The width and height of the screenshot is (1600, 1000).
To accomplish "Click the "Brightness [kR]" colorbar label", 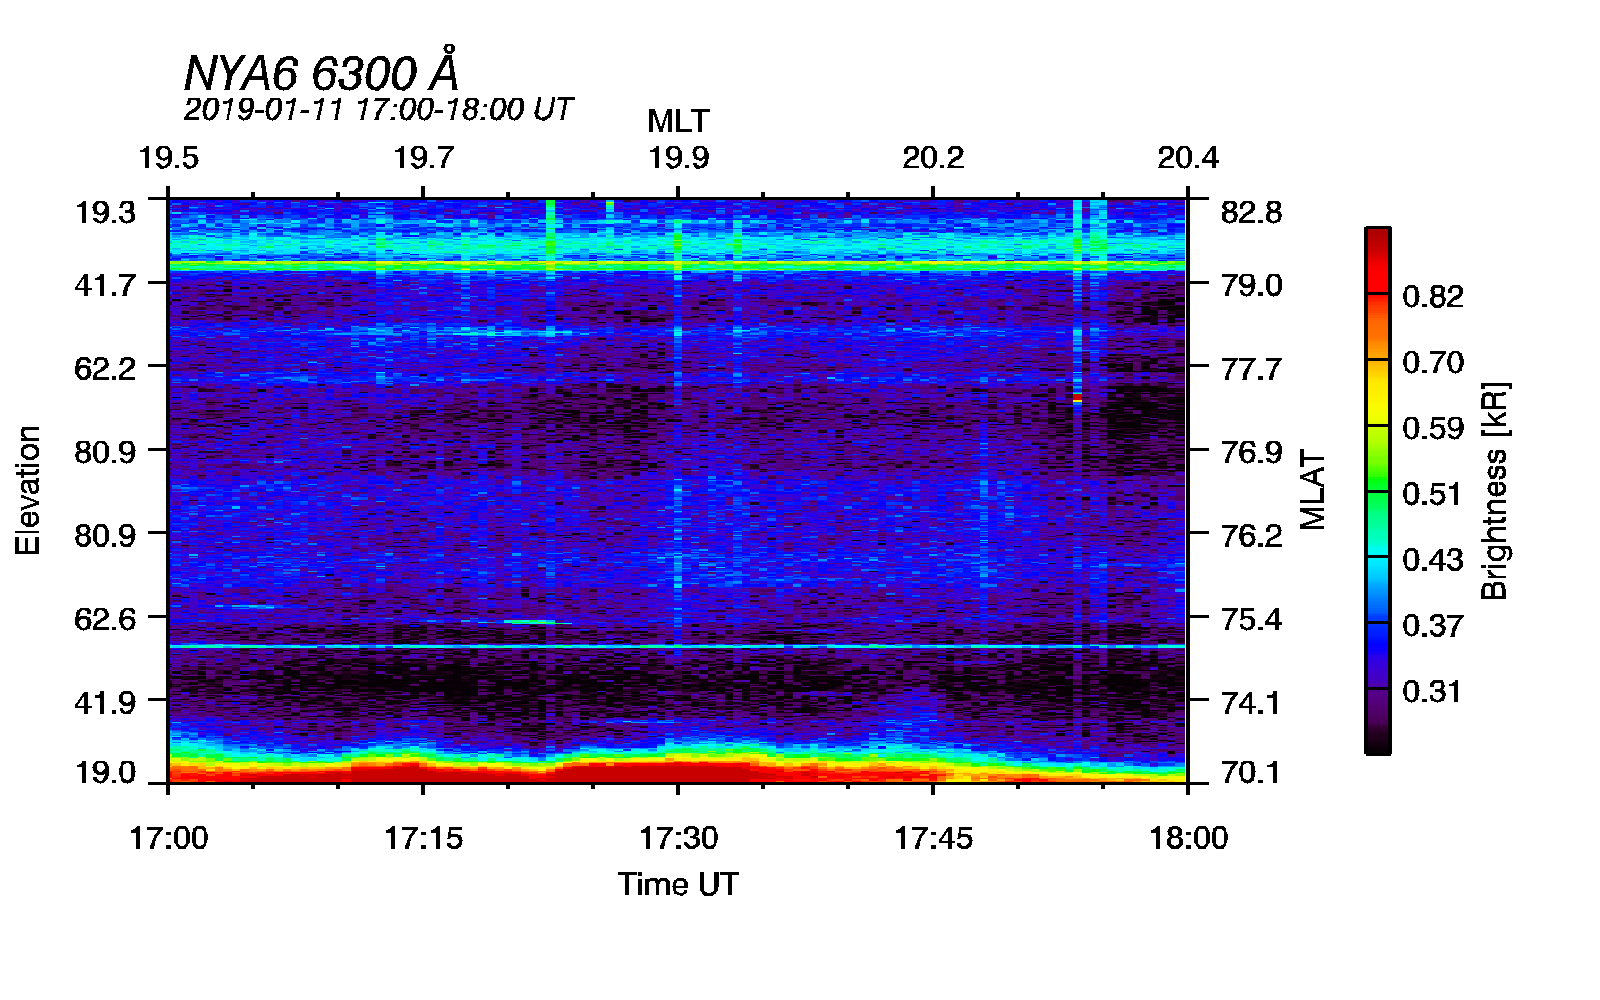I will tap(1494, 490).
